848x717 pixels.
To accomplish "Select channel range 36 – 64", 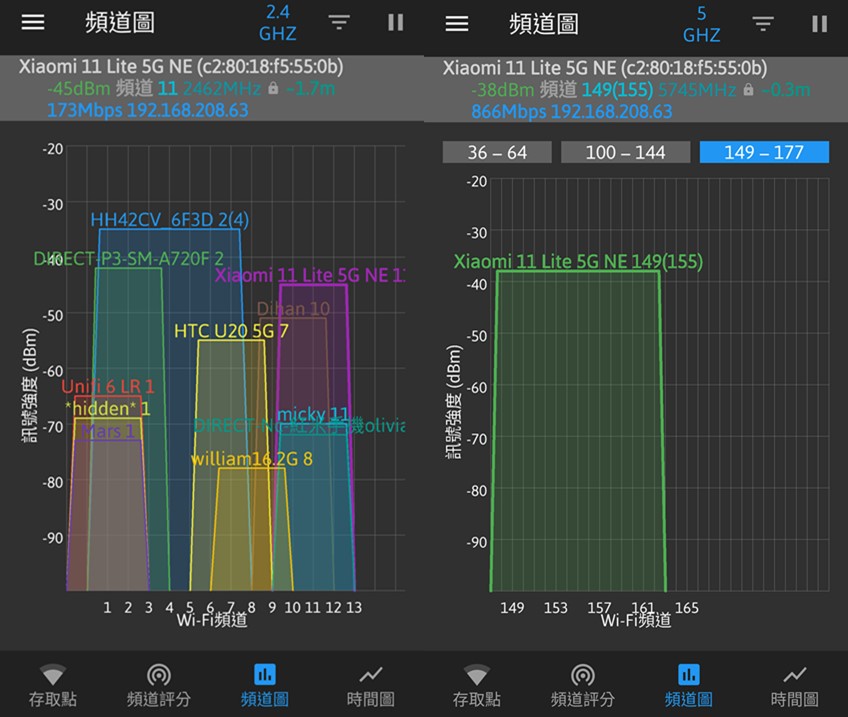I will [497, 152].
